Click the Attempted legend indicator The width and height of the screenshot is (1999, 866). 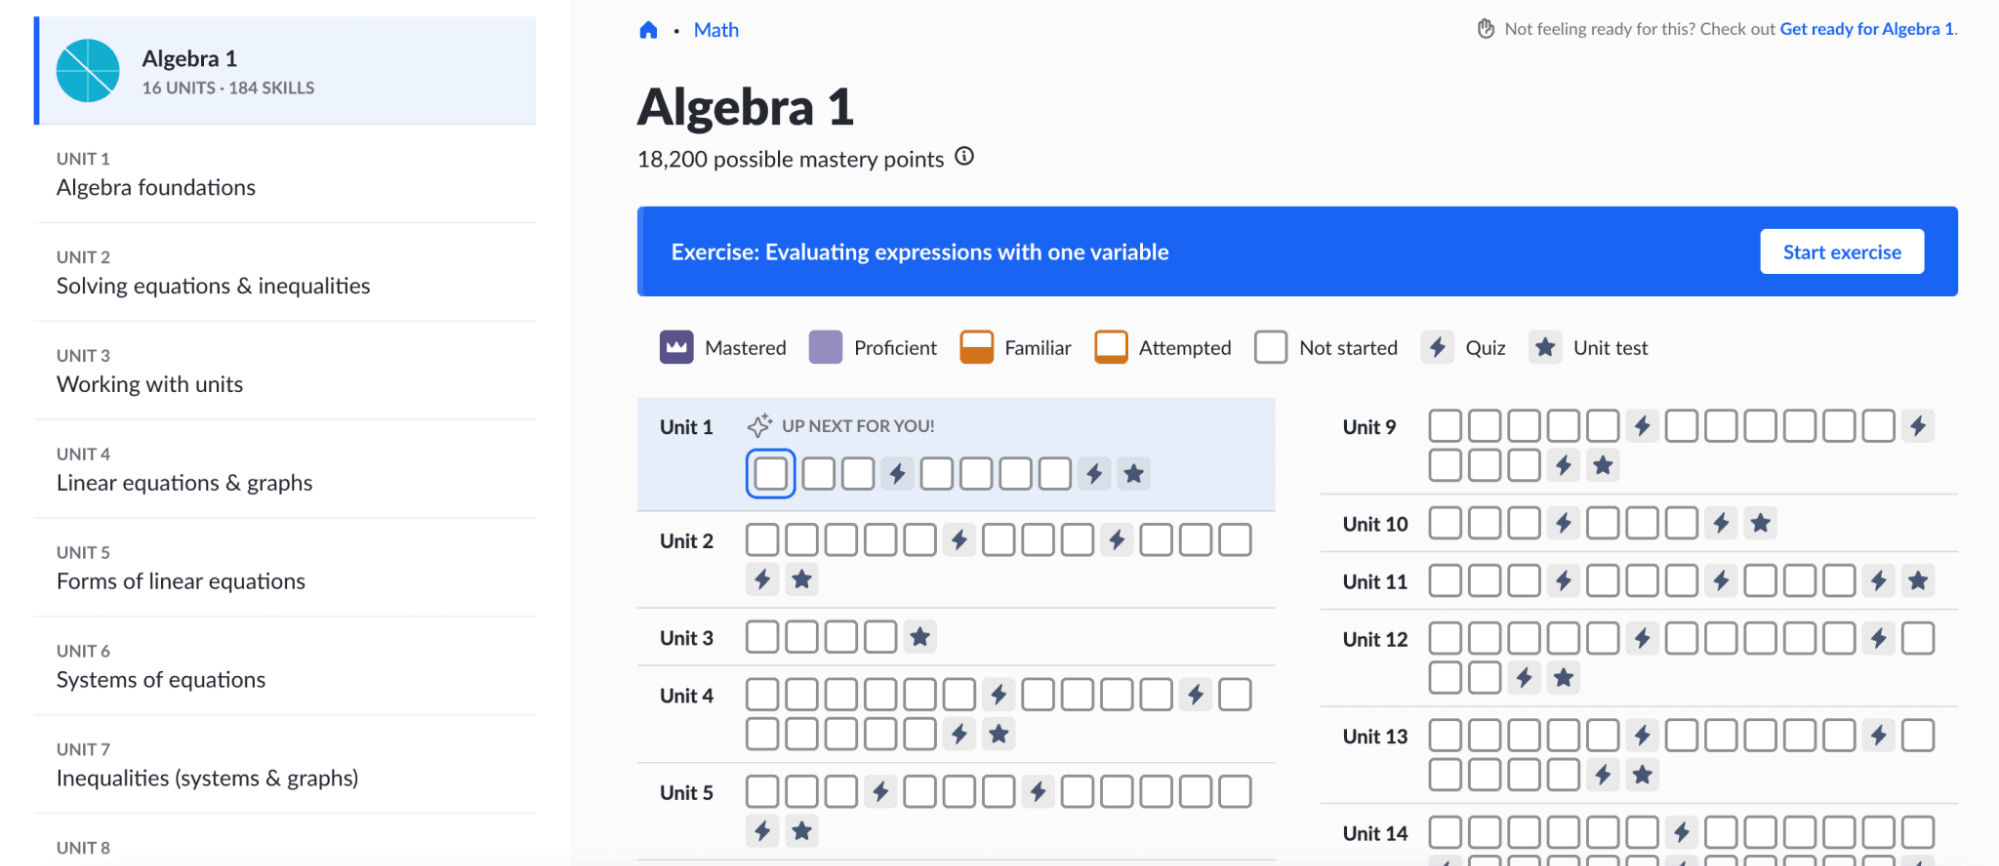coord(1111,347)
